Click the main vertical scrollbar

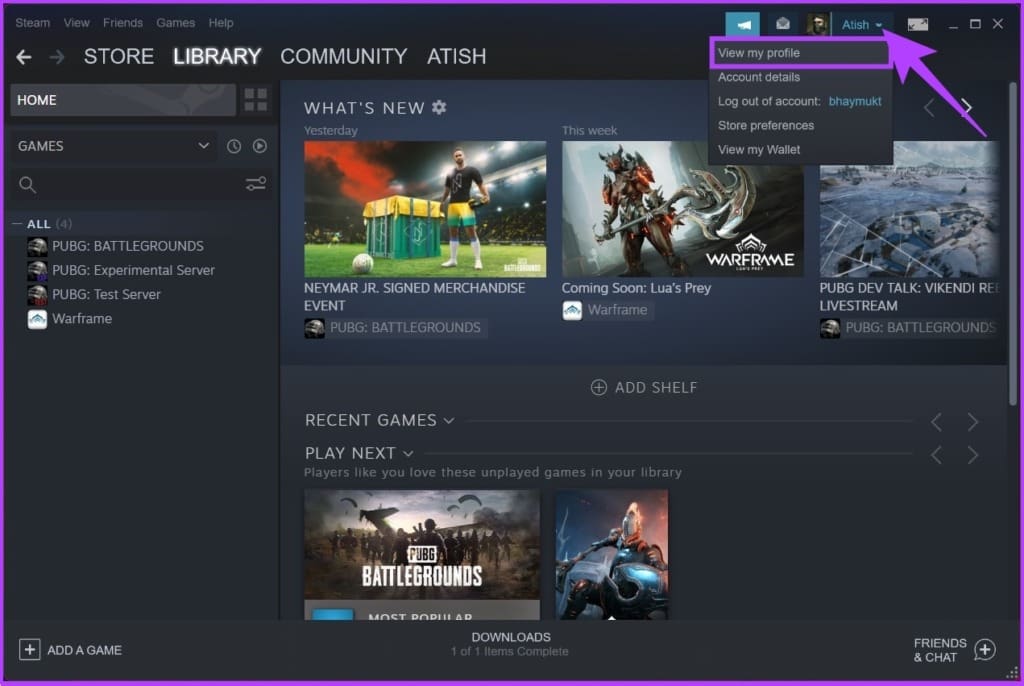(x=1012, y=243)
